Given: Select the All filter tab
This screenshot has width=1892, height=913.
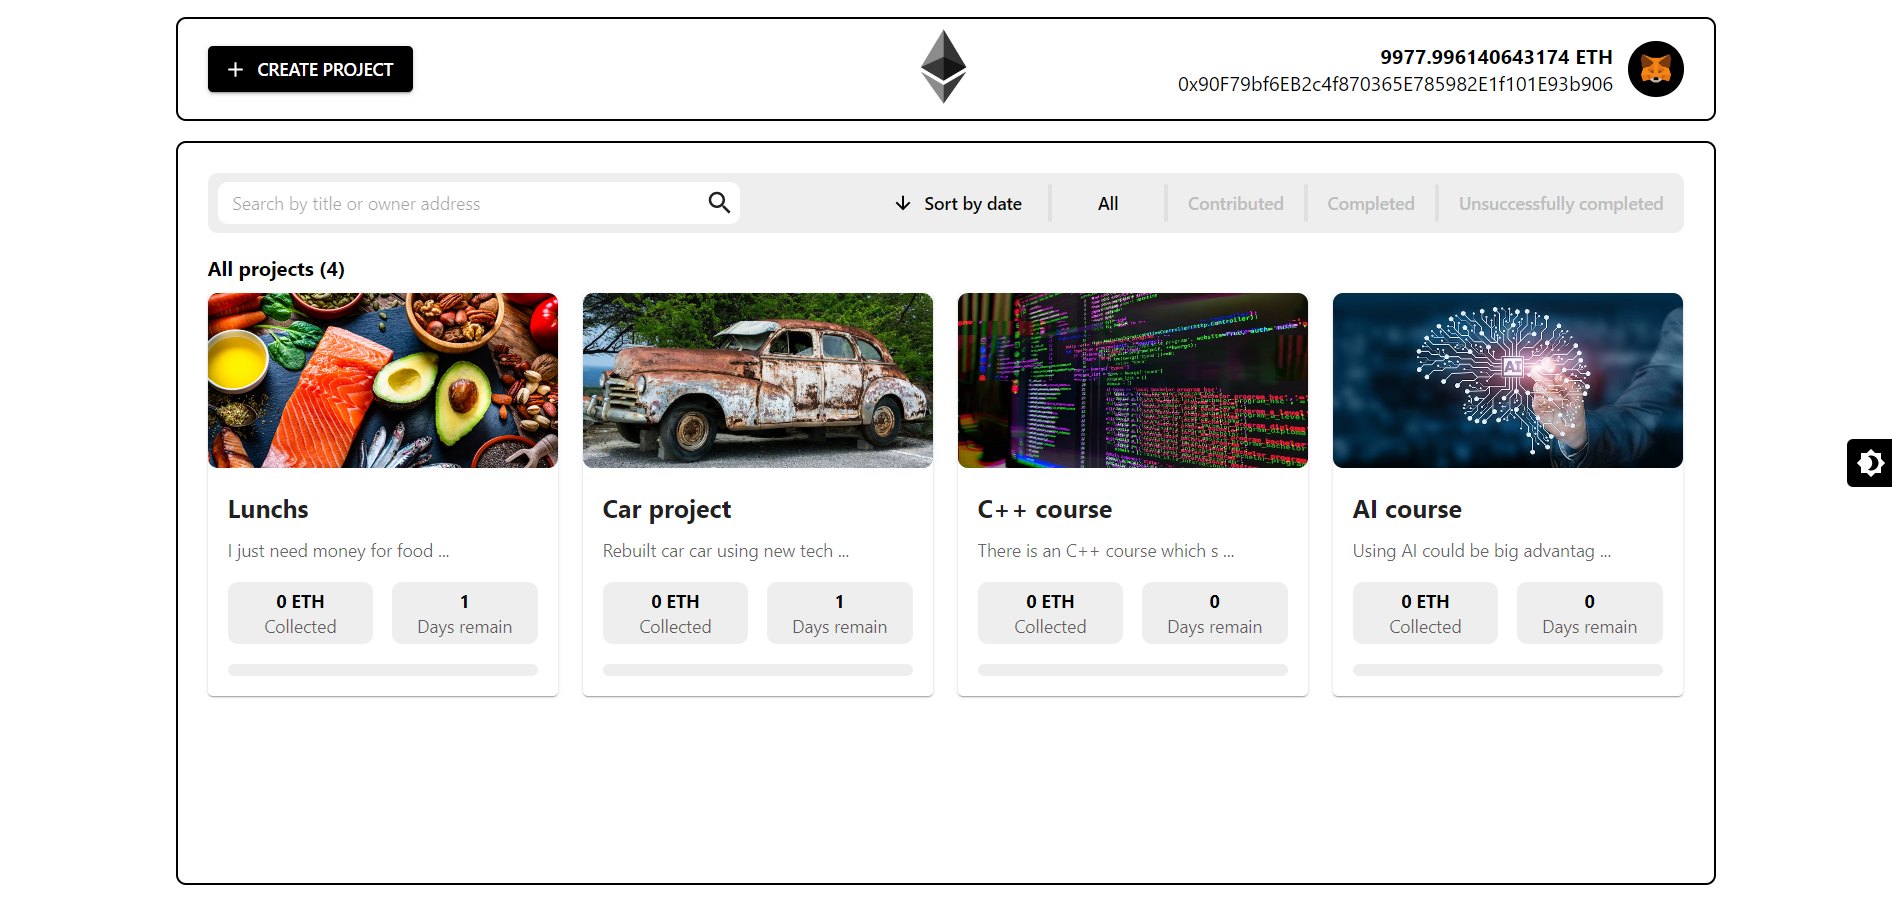Looking at the screenshot, I should point(1107,204).
